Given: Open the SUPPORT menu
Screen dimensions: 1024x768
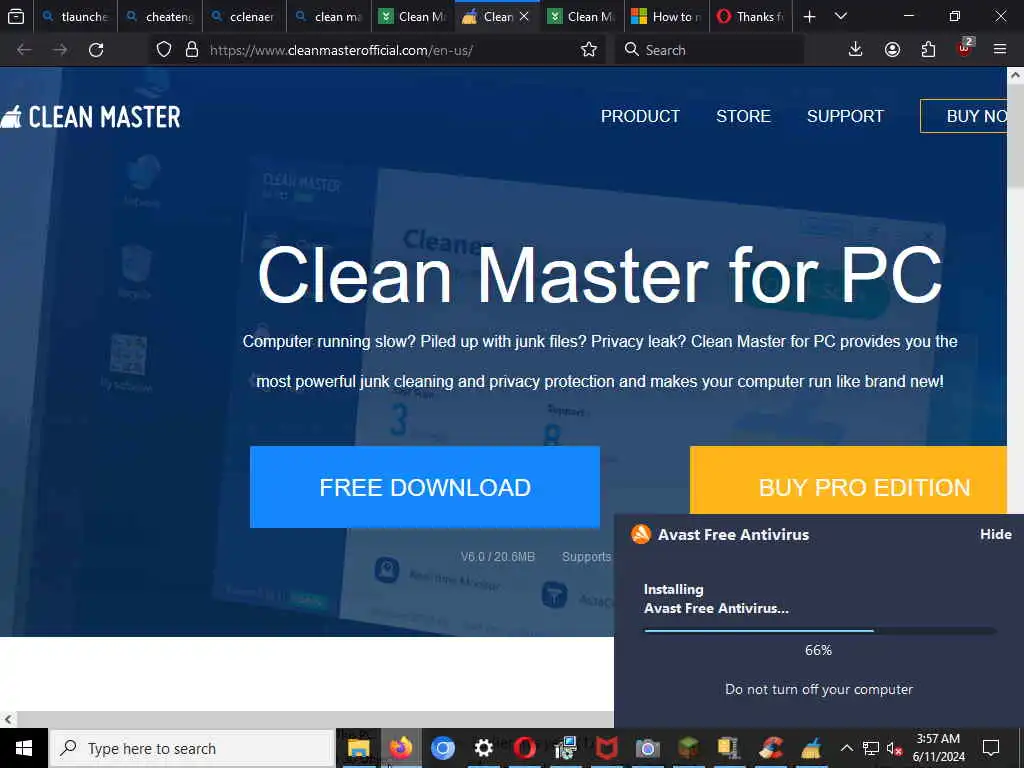Looking at the screenshot, I should [845, 116].
